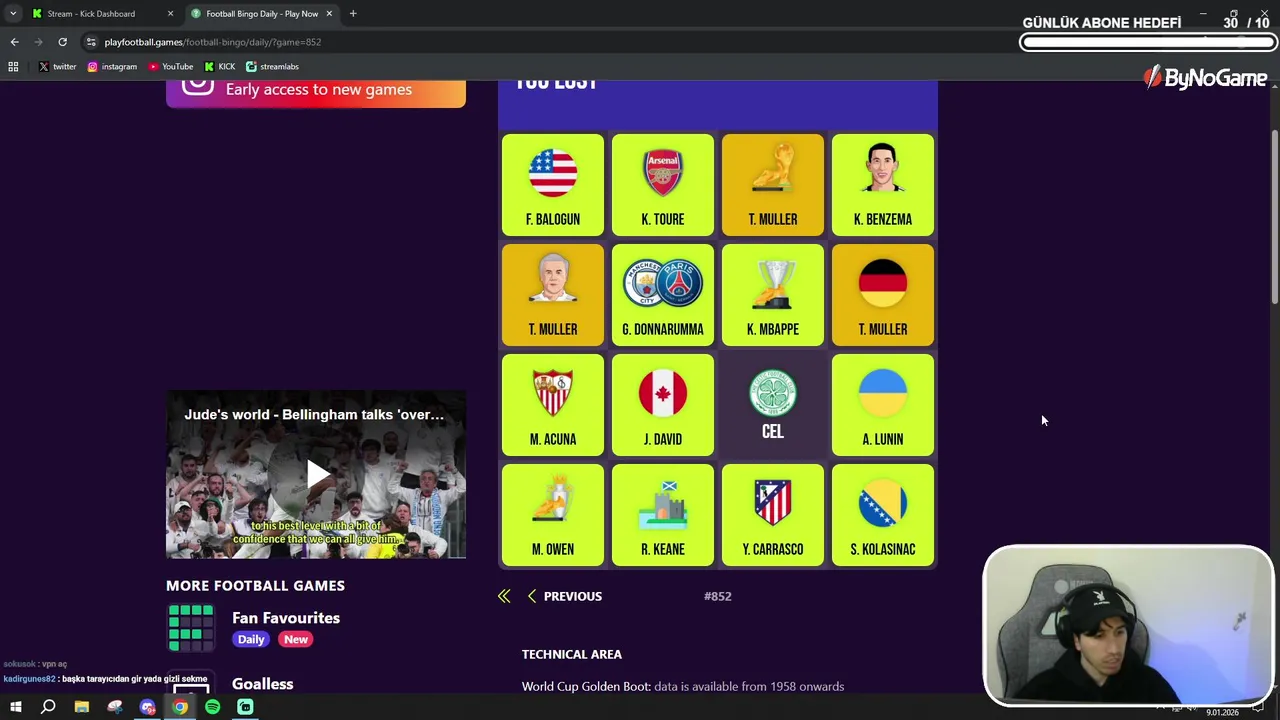The image size is (1280, 720).
Task: Open Streamlabs from the taskbar
Action: [x=246, y=707]
